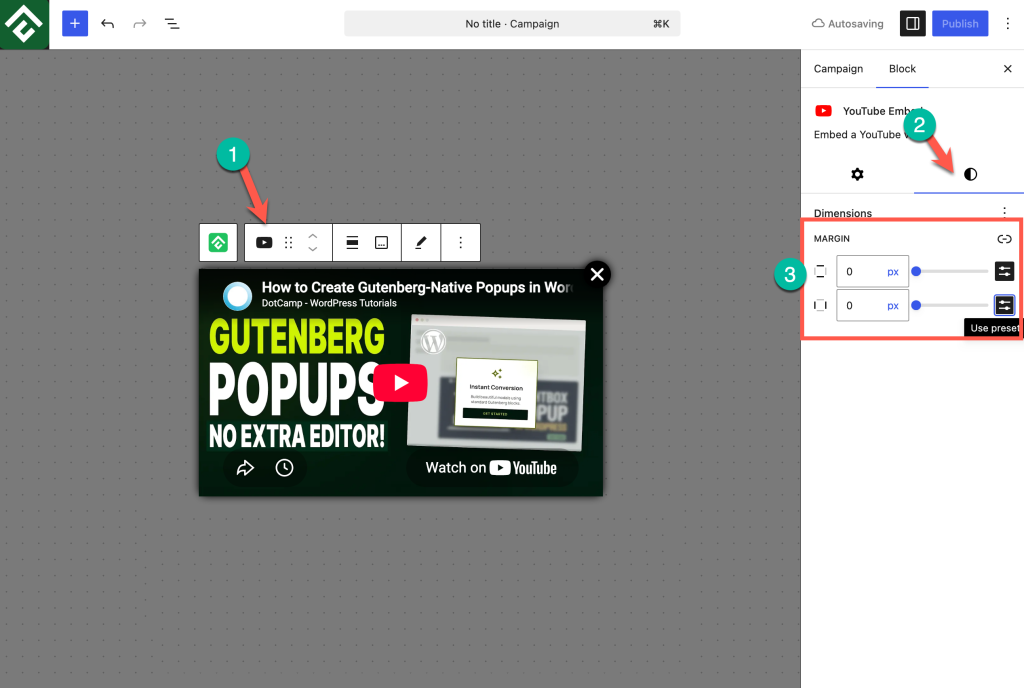The height and width of the screenshot is (688, 1024).
Task: Click Watch on YouTube
Action: coord(491,467)
